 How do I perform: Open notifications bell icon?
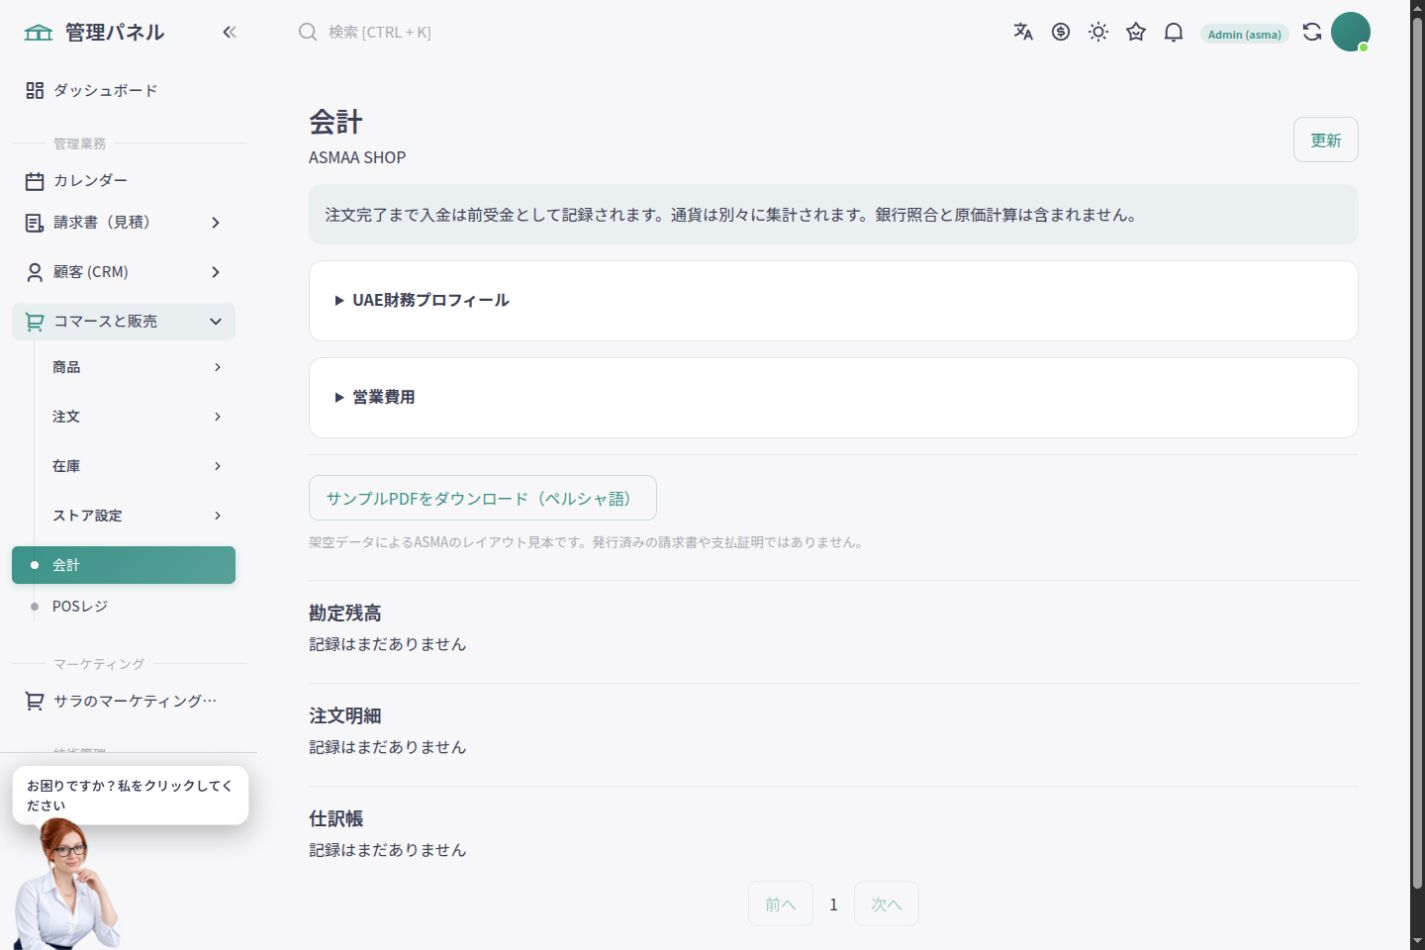coord(1174,32)
